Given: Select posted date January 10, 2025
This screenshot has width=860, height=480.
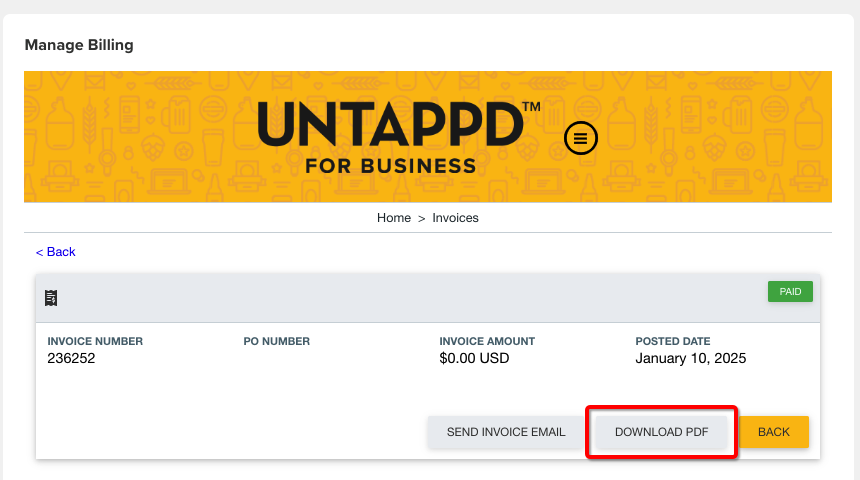Looking at the screenshot, I should click(691, 358).
